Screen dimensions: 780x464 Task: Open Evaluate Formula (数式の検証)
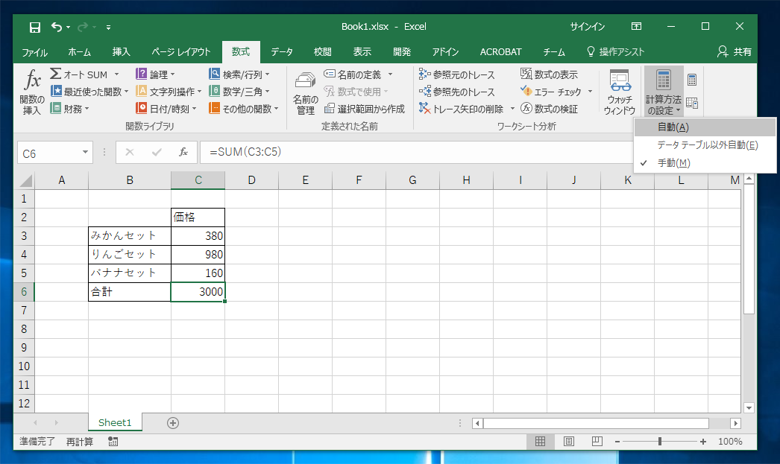coord(549,108)
